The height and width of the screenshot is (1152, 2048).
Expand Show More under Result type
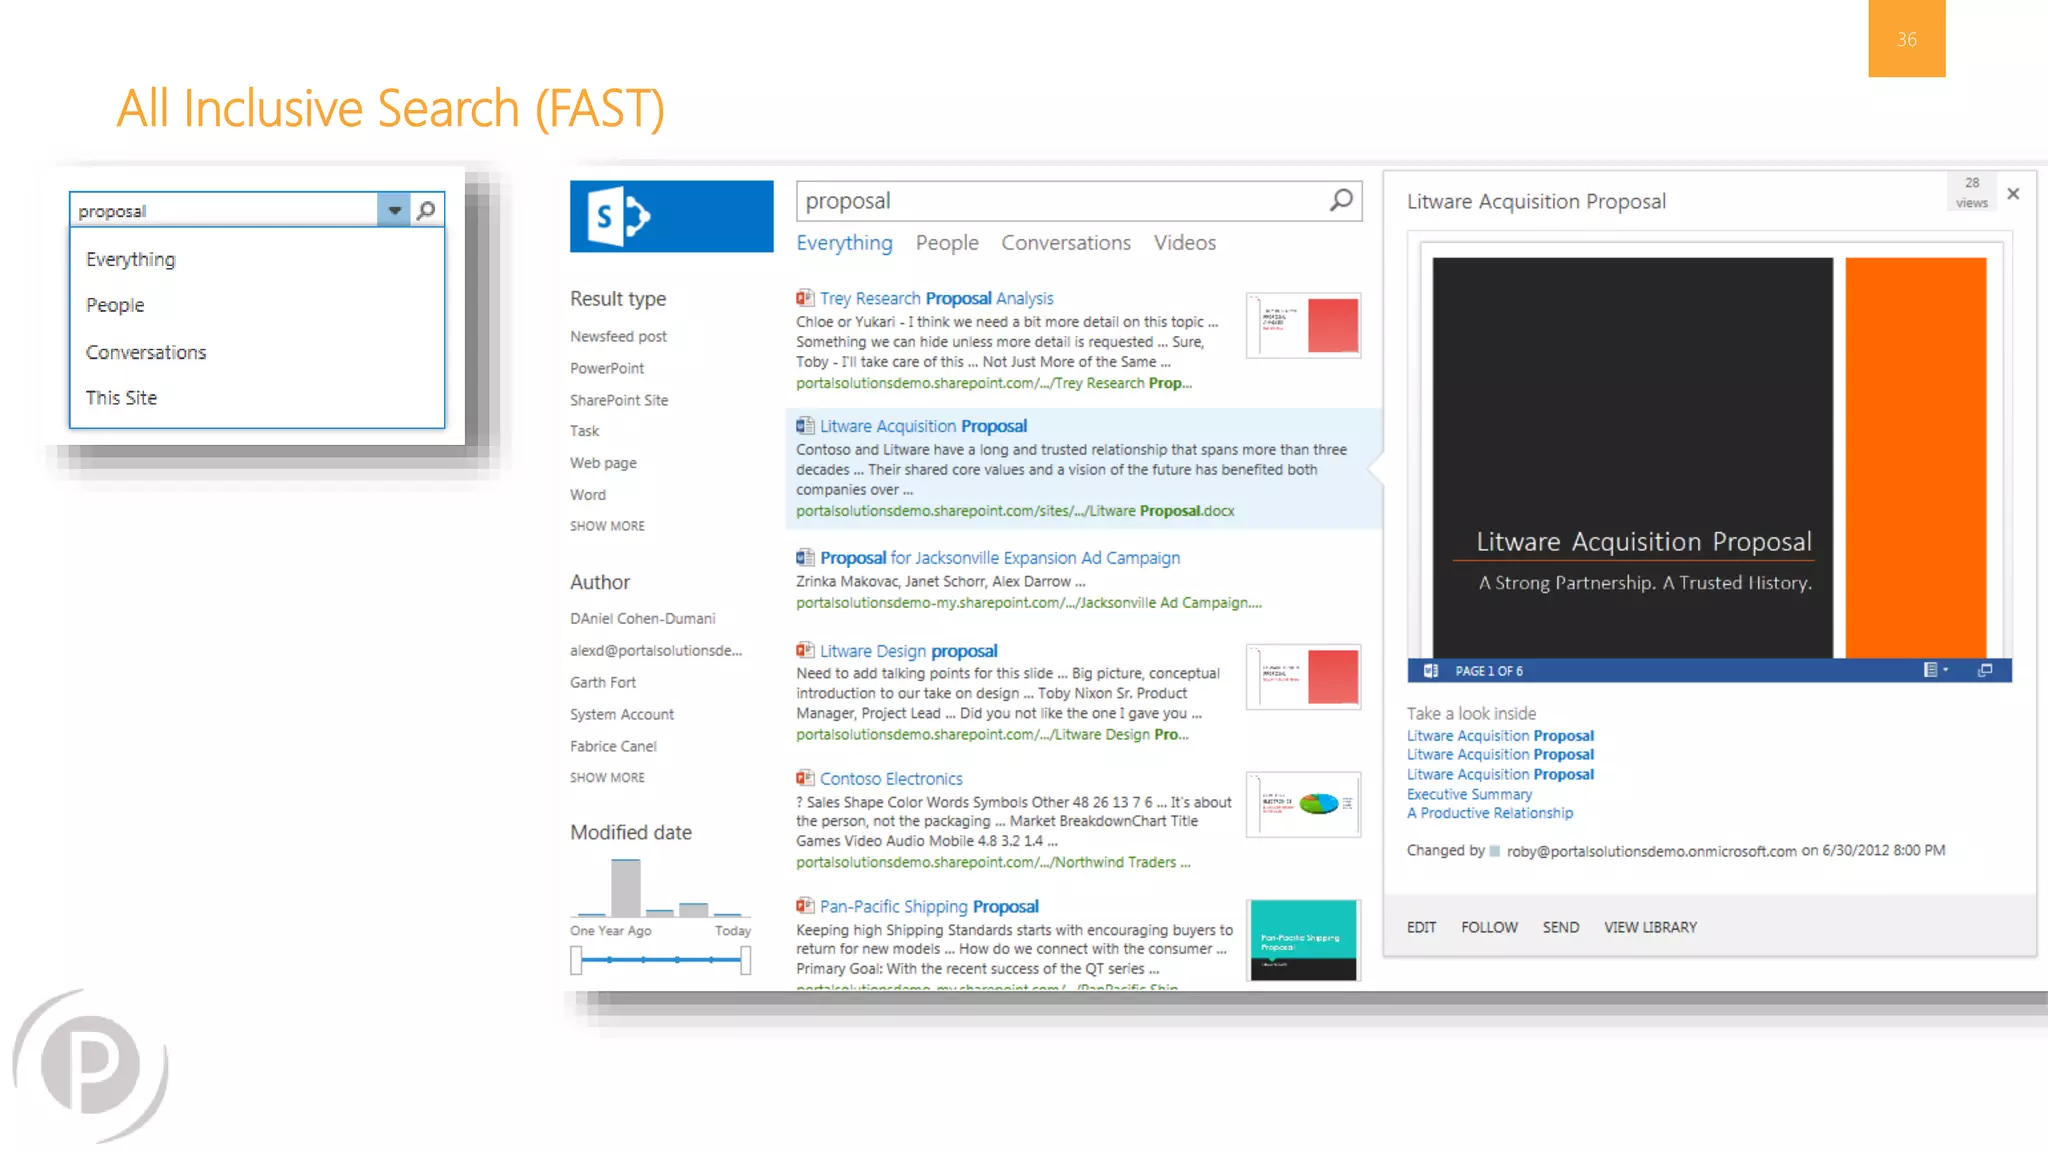[607, 526]
